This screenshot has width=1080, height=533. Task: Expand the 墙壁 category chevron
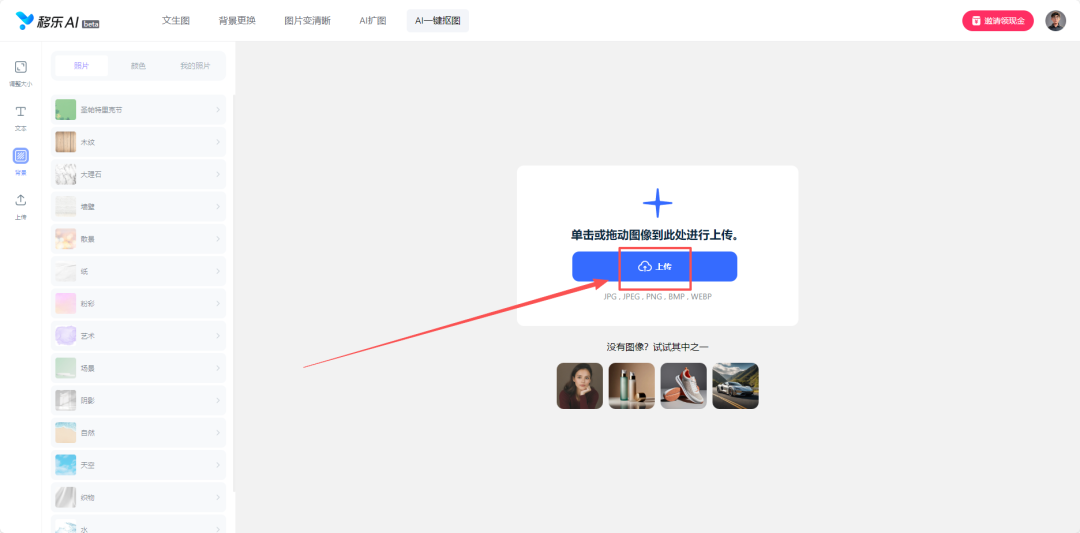click(x=218, y=207)
